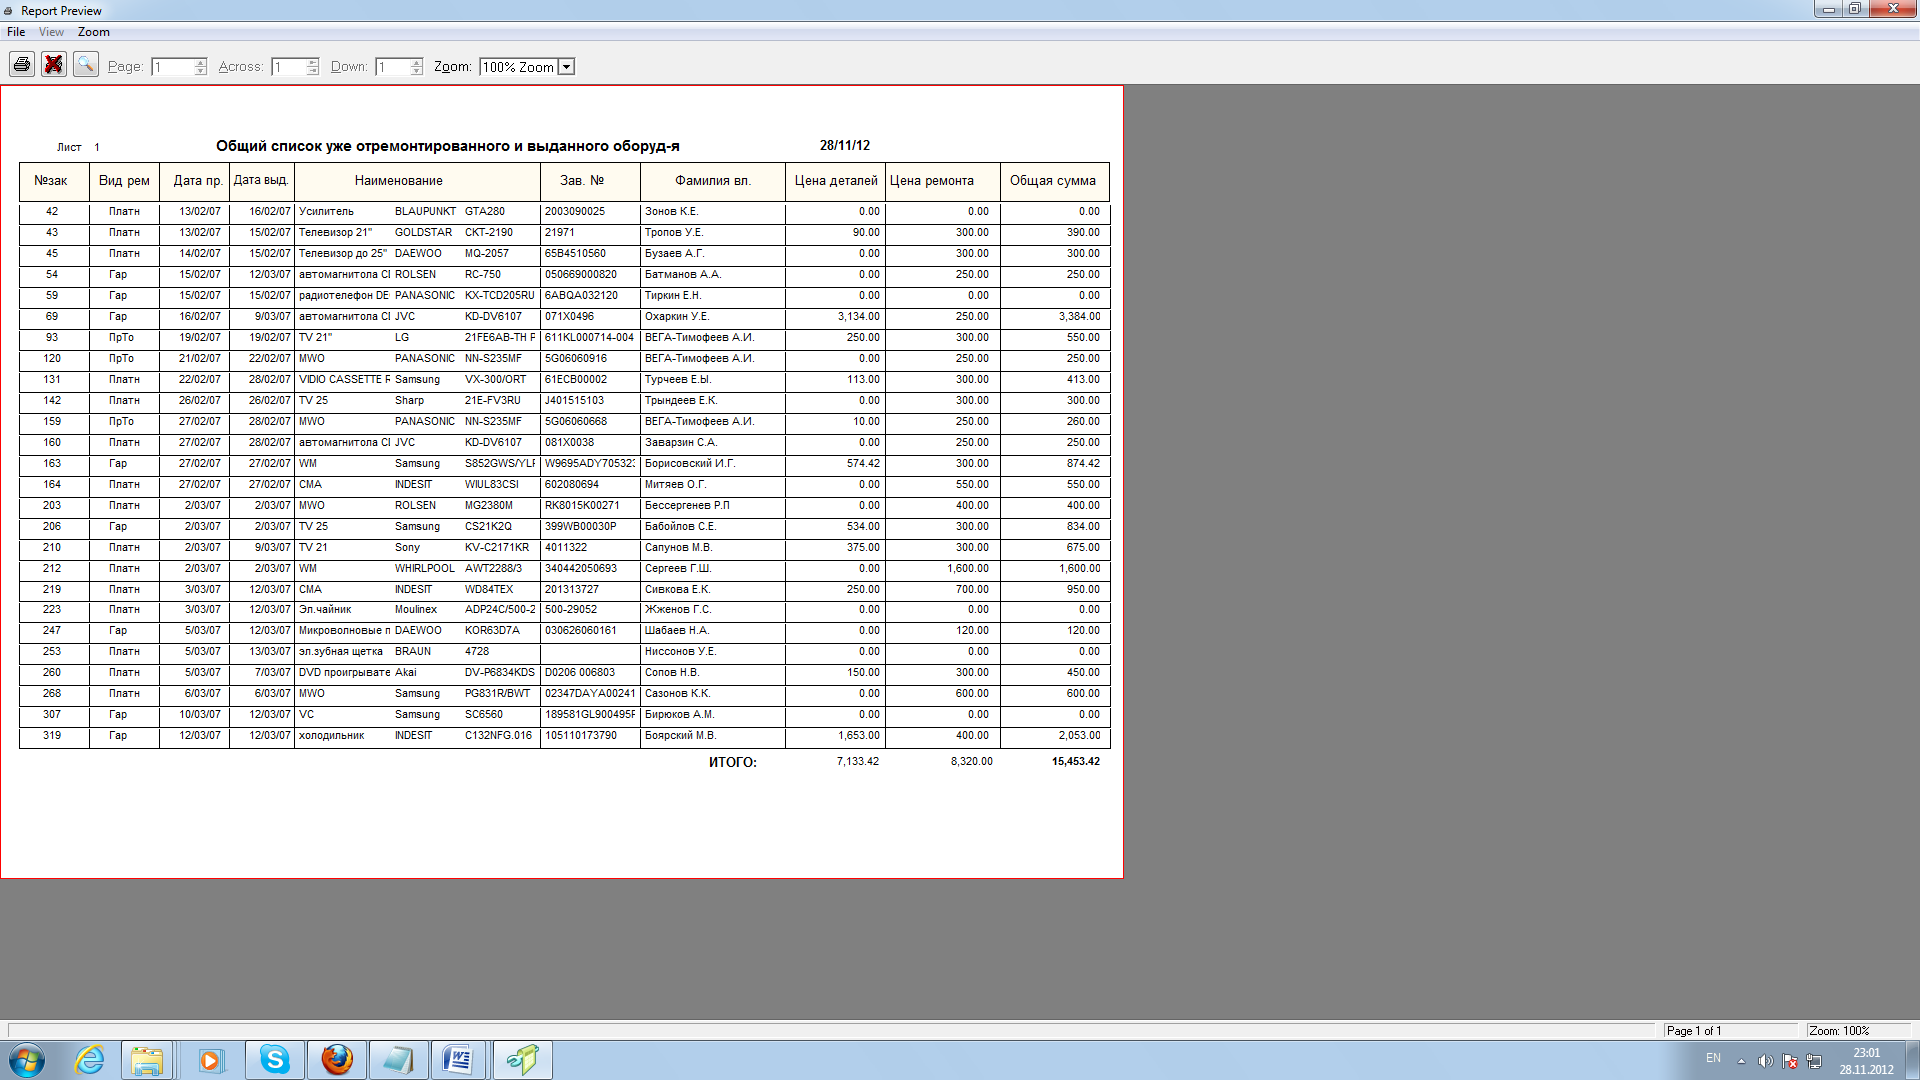The width and height of the screenshot is (1920, 1080).
Task: Click the Windows Media Player taskbar icon
Action: pos(210,1060)
